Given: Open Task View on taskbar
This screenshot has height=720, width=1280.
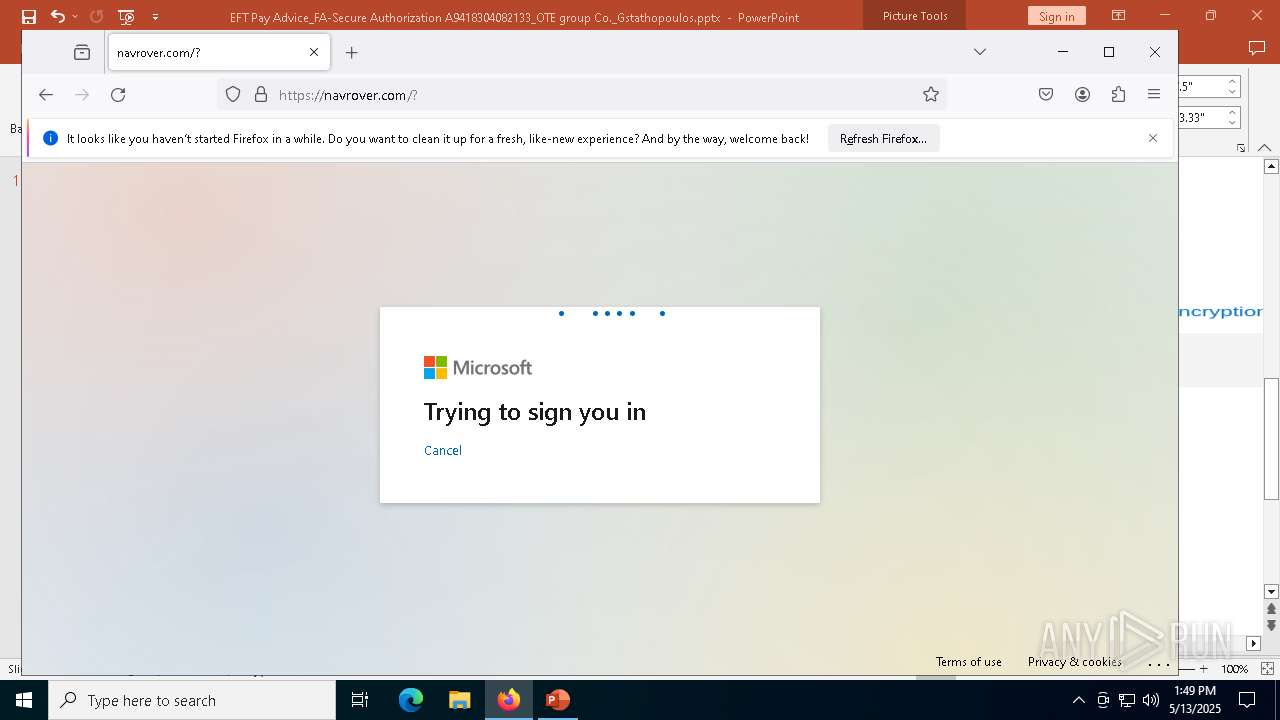Looking at the screenshot, I should tap(360, 700).
